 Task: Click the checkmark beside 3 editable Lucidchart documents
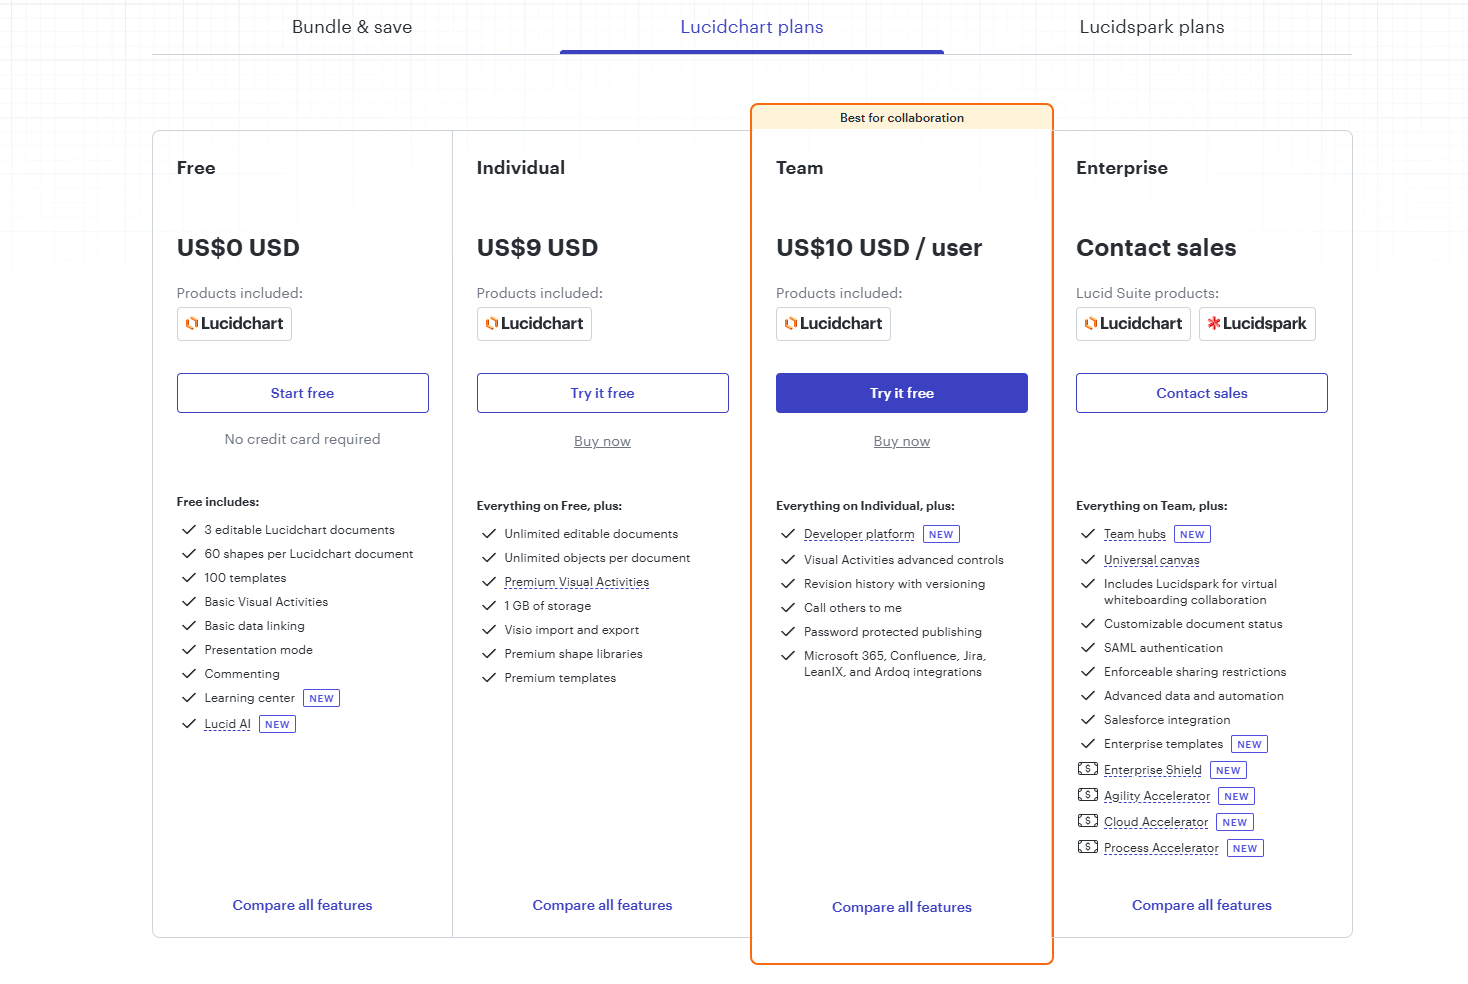click(188, 530)
